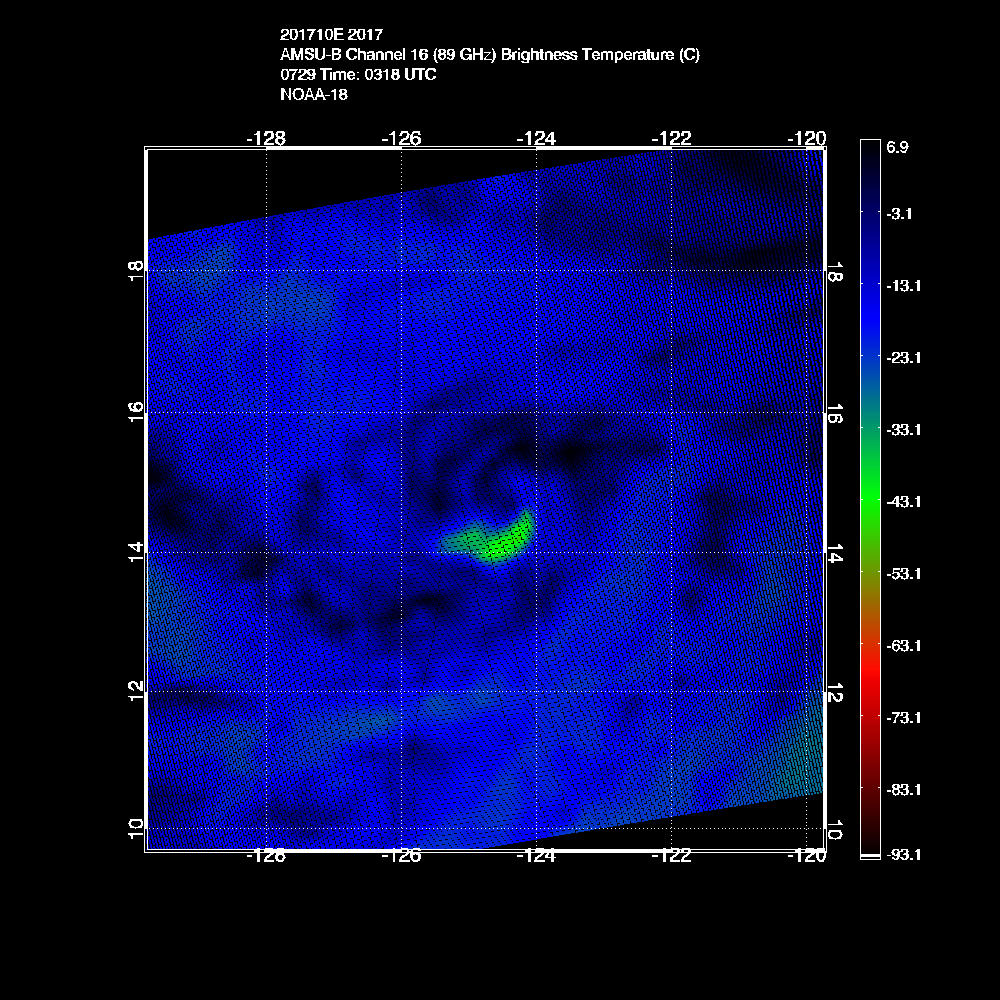
Task: Click the '0729 Time: 0318 UTC' timestamp line
Action: pos(358,75)
